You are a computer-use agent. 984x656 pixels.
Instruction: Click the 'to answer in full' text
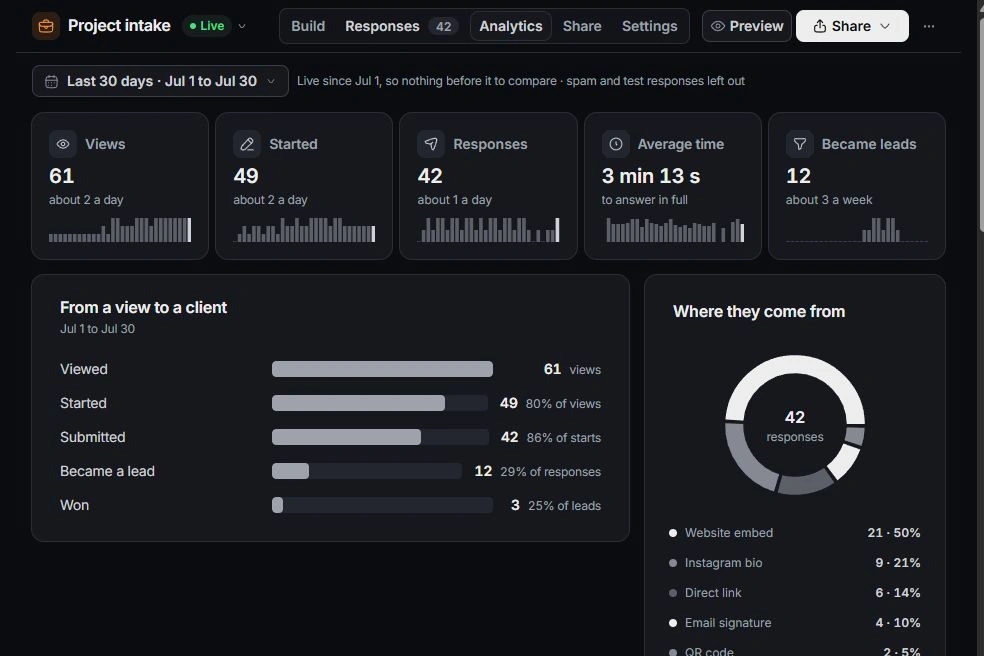click(644, 200)
